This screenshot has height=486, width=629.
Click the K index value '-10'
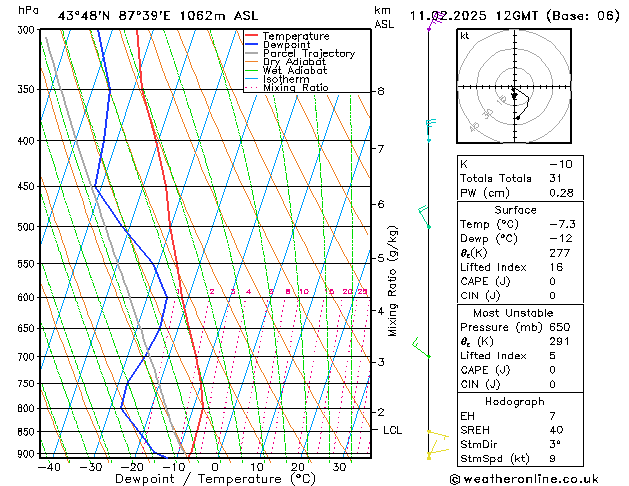tap(561, 164)
